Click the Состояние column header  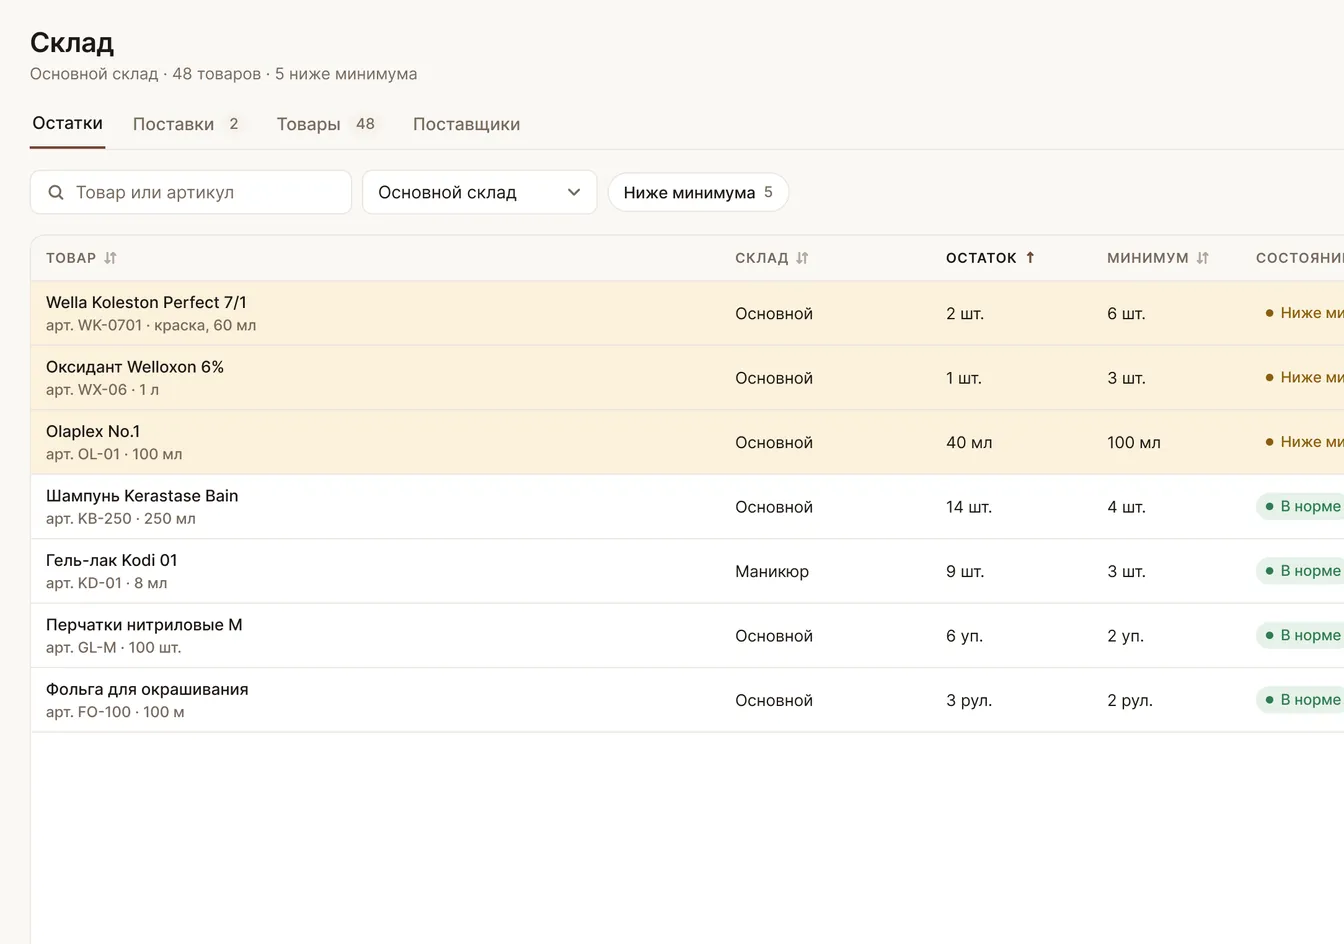[x=1300, y=258]
